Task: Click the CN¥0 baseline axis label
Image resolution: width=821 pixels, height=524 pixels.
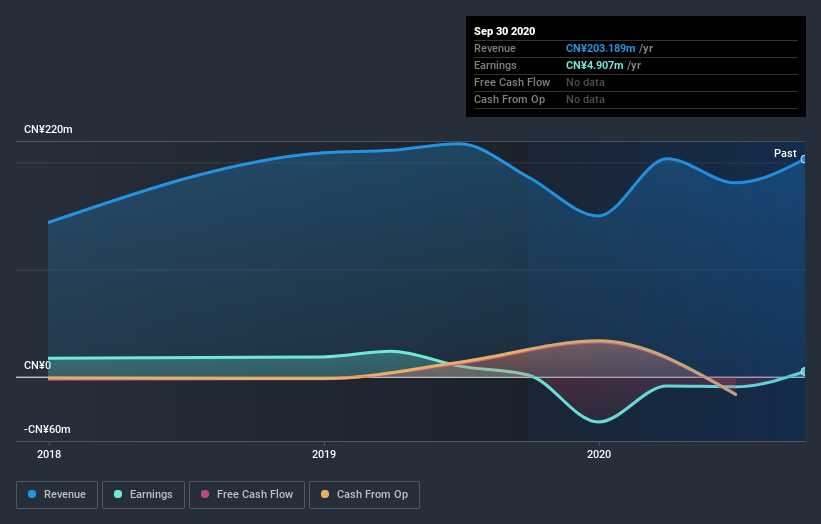Action: tap(37, 365)
